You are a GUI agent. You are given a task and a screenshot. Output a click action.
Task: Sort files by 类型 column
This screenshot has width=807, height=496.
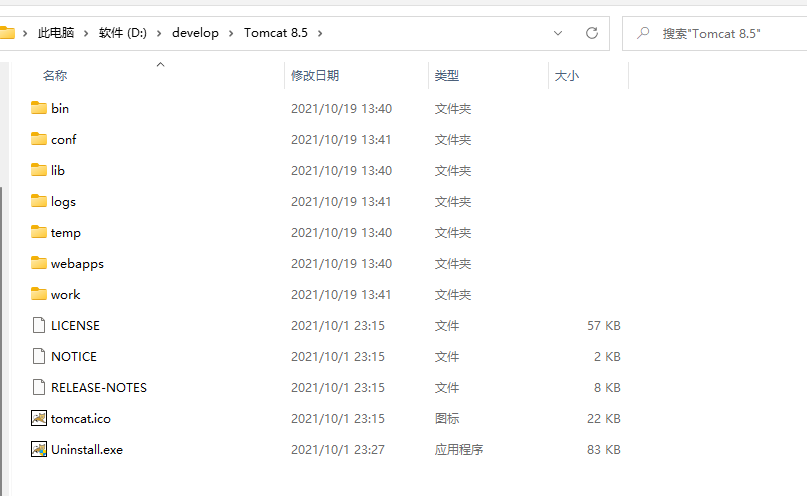[x=446, y=76]
